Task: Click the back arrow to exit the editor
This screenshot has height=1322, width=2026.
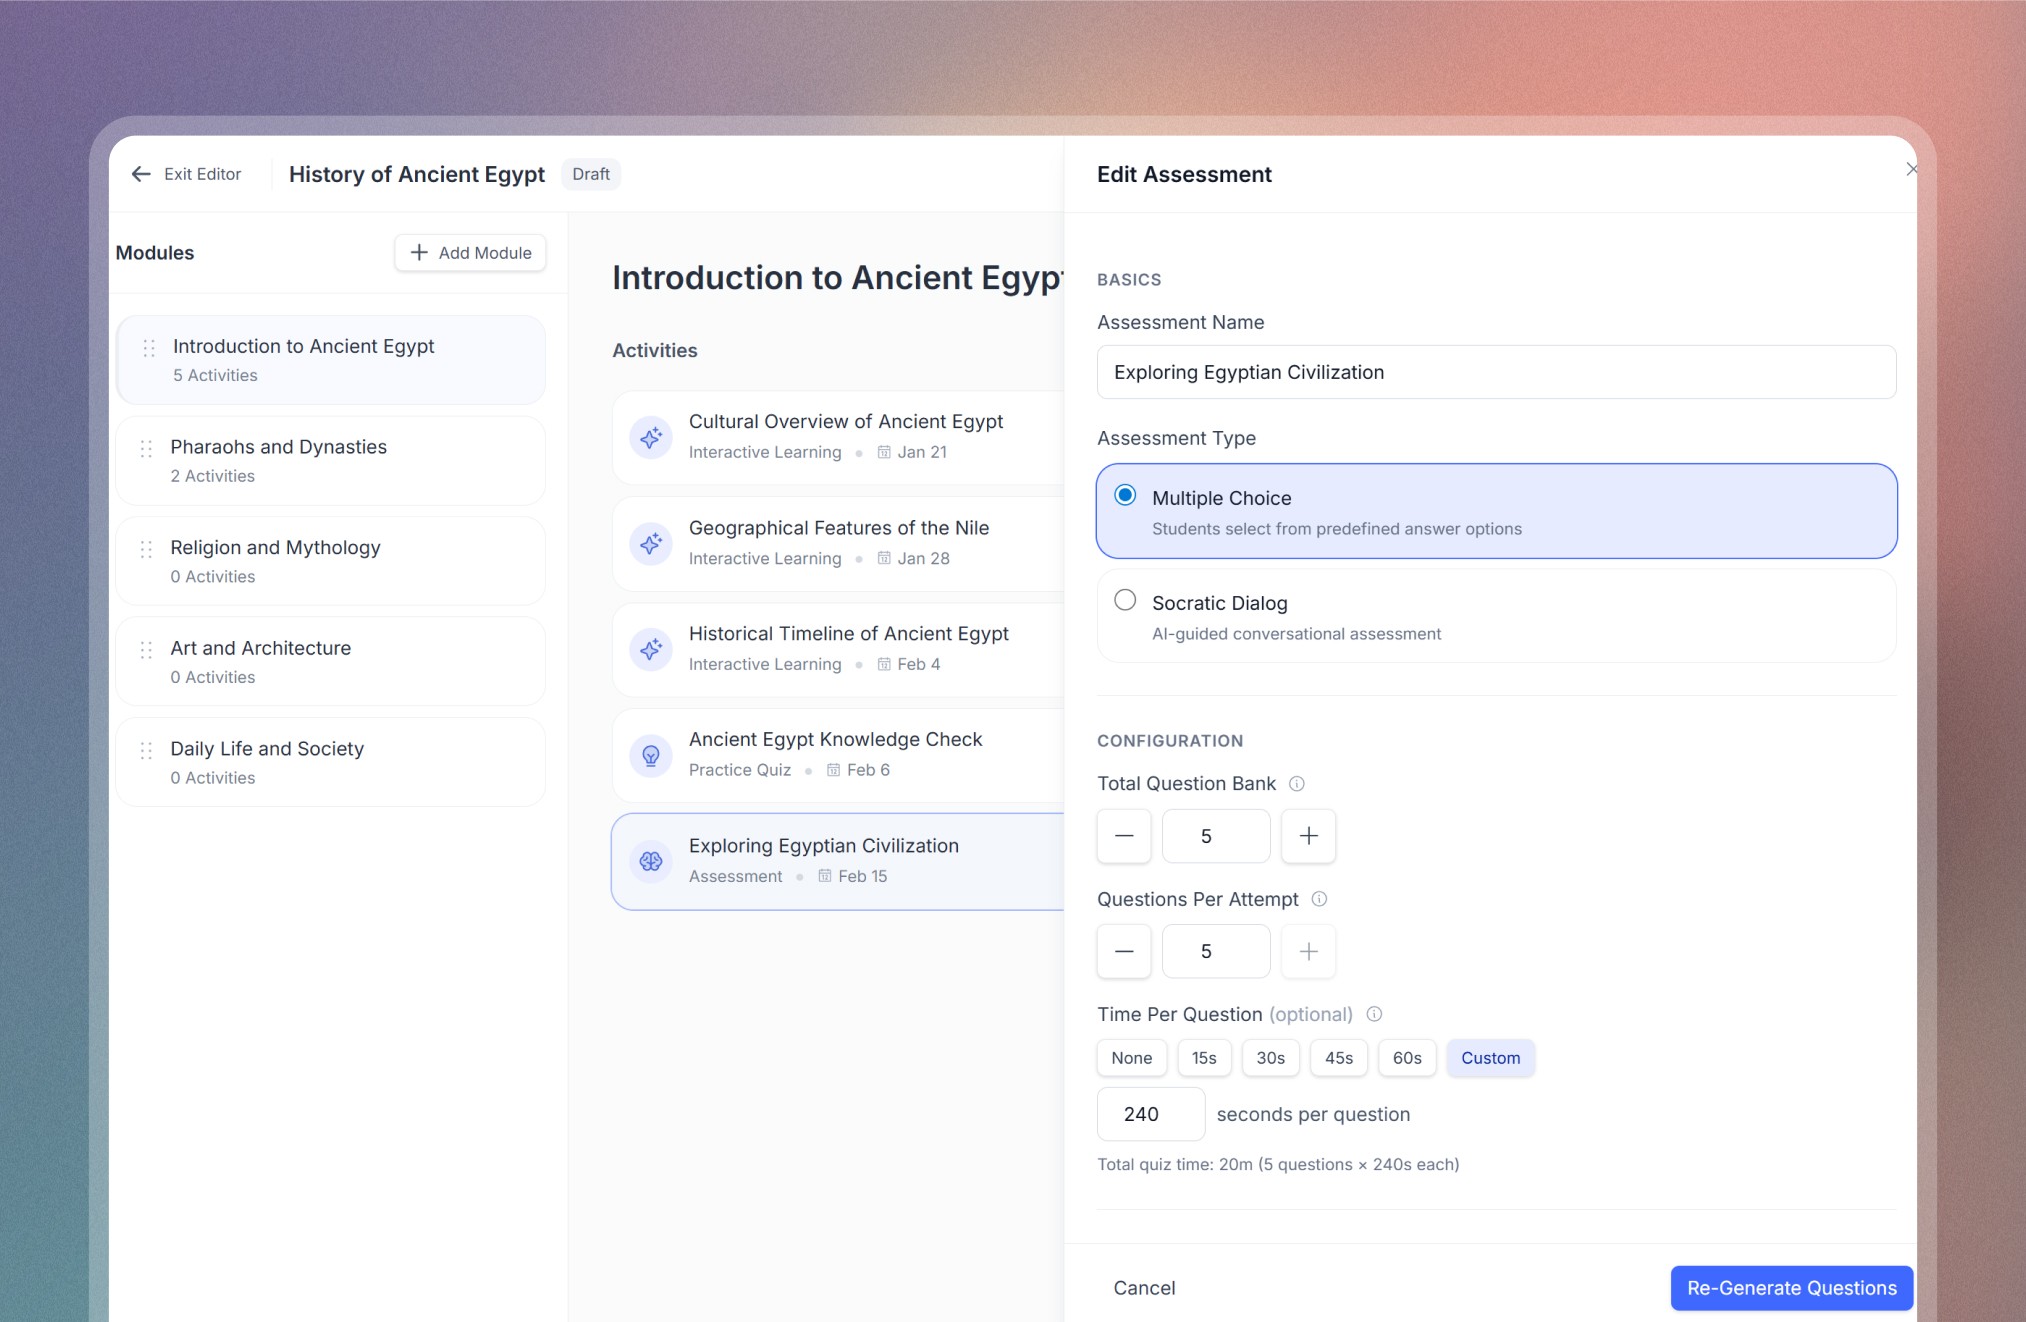Action: point(141,174)
